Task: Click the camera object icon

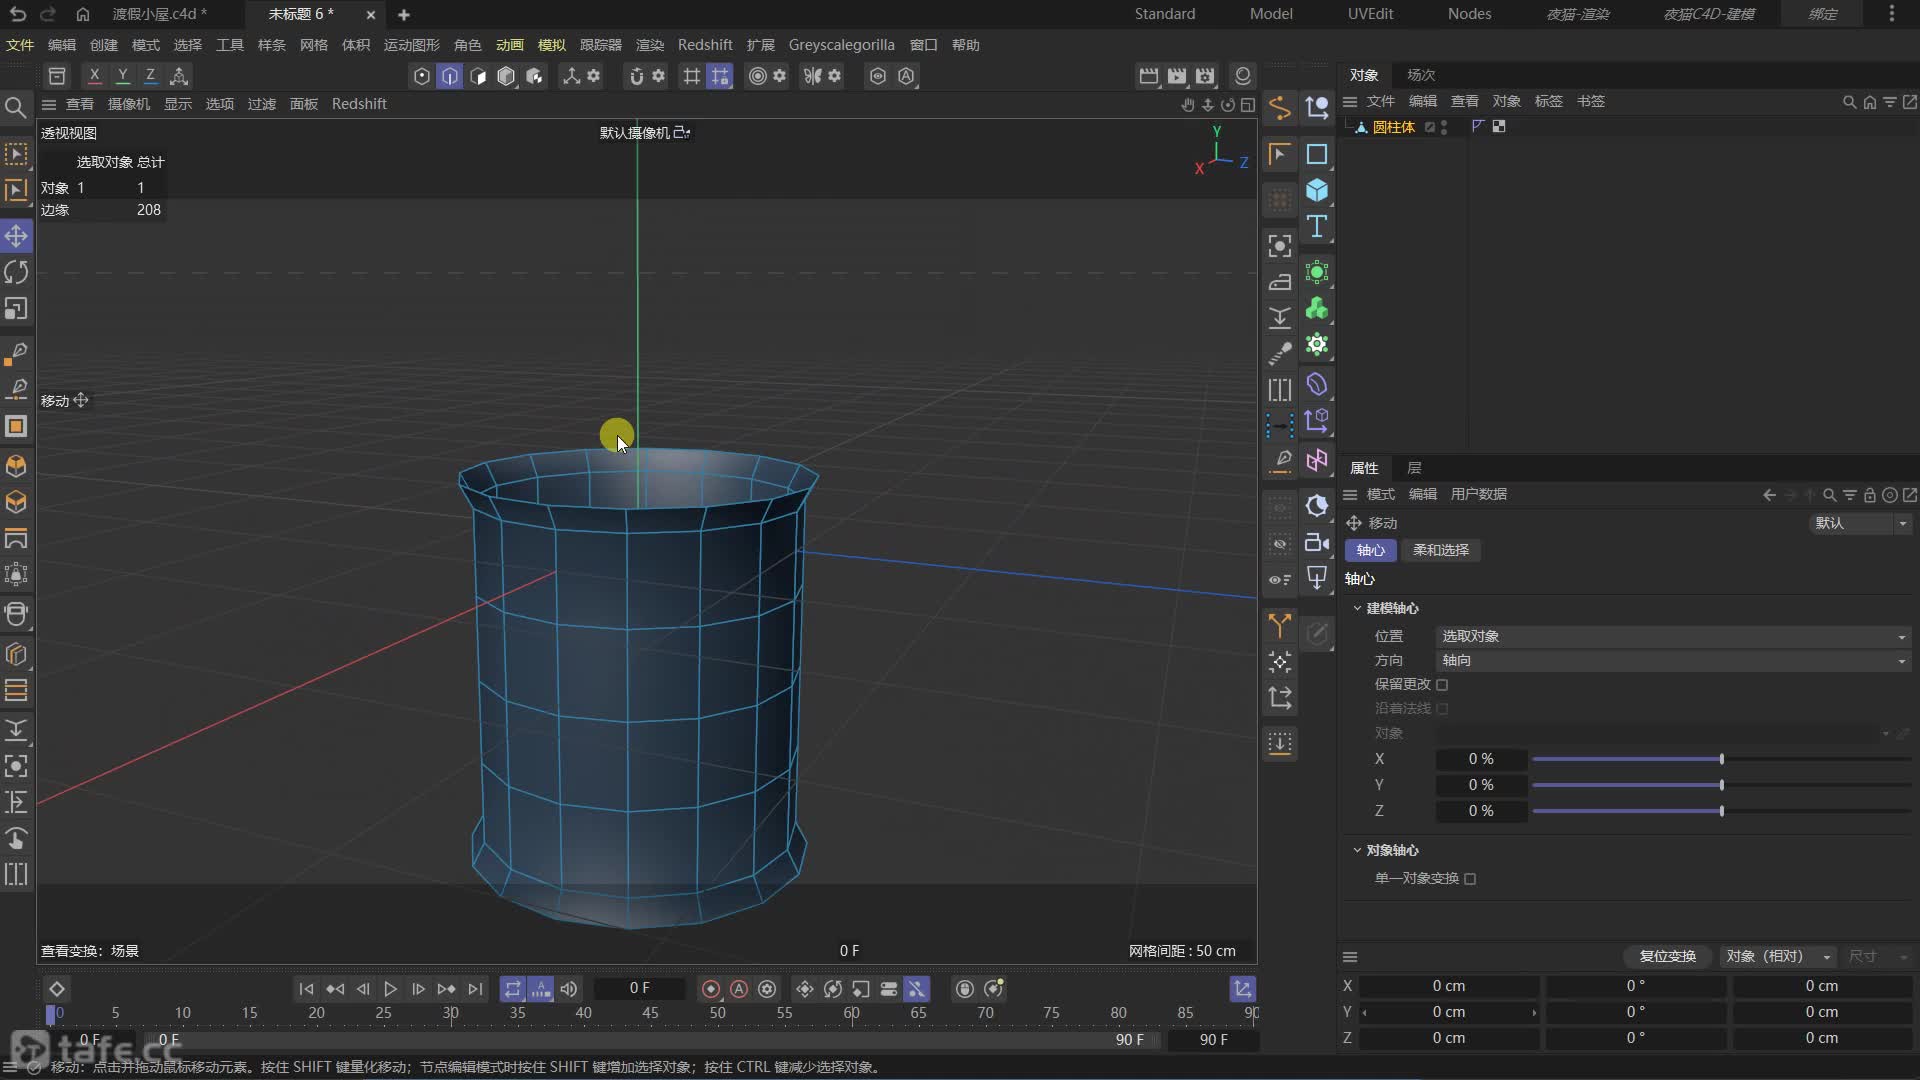Action: pos(1317,542)
